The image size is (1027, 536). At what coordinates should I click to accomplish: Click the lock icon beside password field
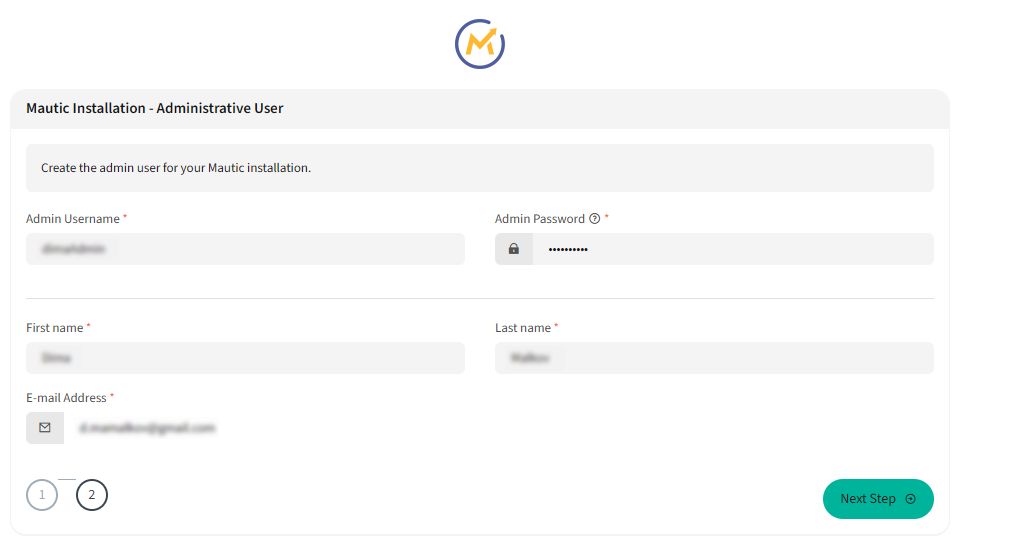pos(514,249)
